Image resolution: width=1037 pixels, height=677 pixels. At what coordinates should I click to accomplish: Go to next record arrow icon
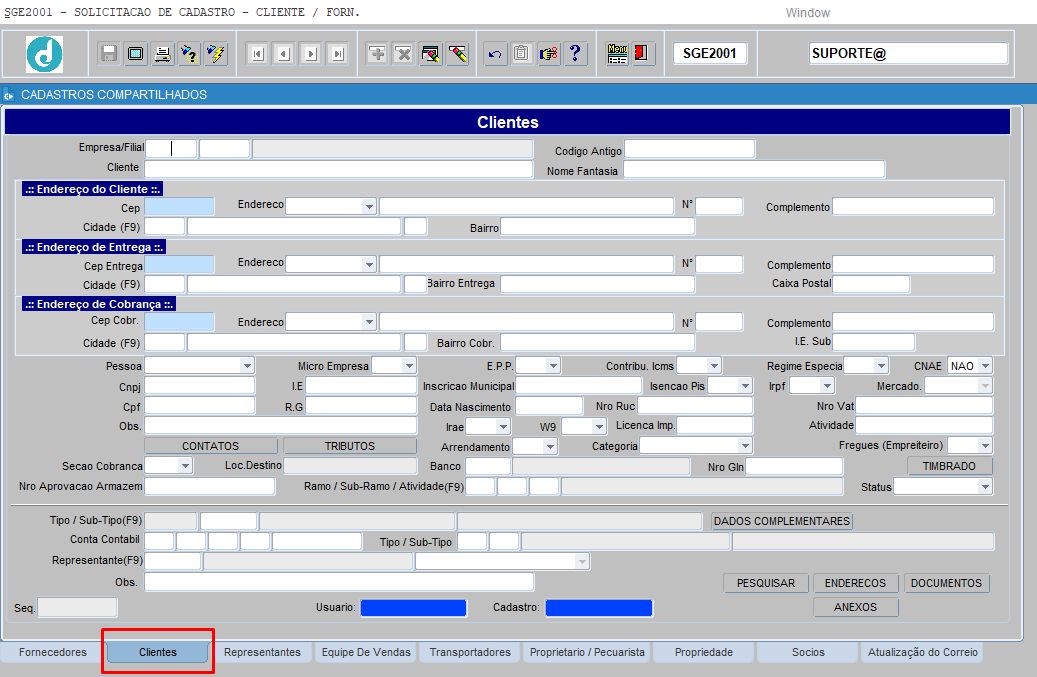click(311, 54)
